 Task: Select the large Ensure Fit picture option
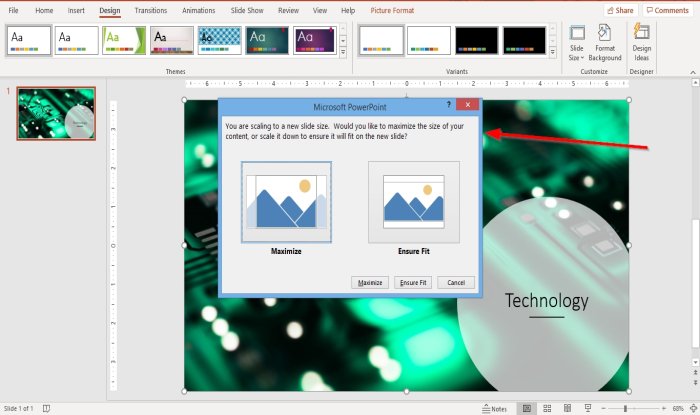pyautogui.click(x=414, y=202)
